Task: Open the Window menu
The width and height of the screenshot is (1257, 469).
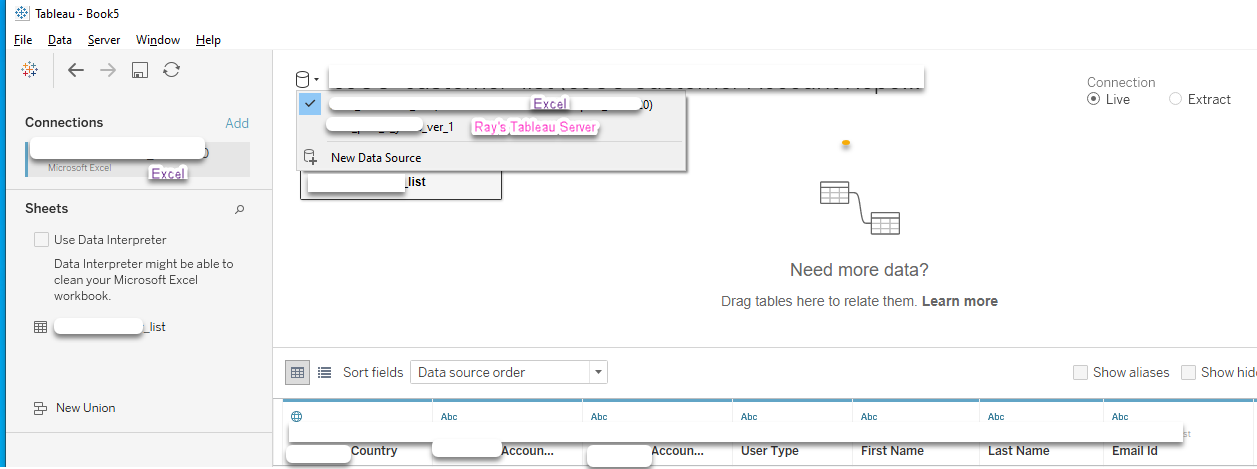Action: point(158,40)
